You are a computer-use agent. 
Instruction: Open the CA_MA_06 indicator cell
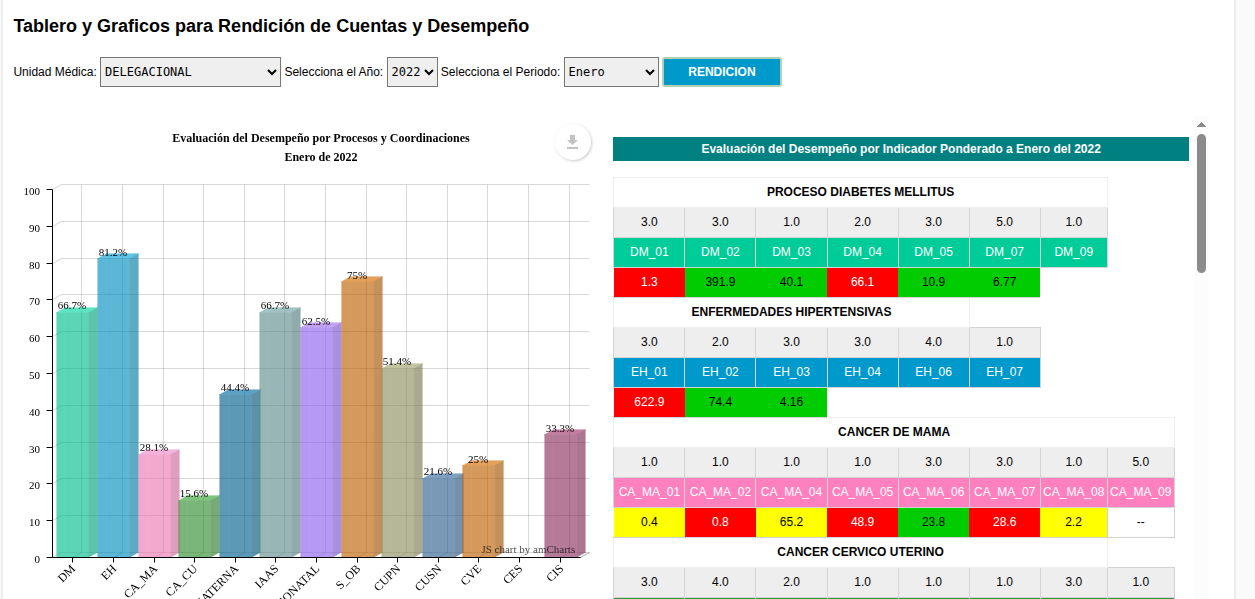(x=933, y=492)
